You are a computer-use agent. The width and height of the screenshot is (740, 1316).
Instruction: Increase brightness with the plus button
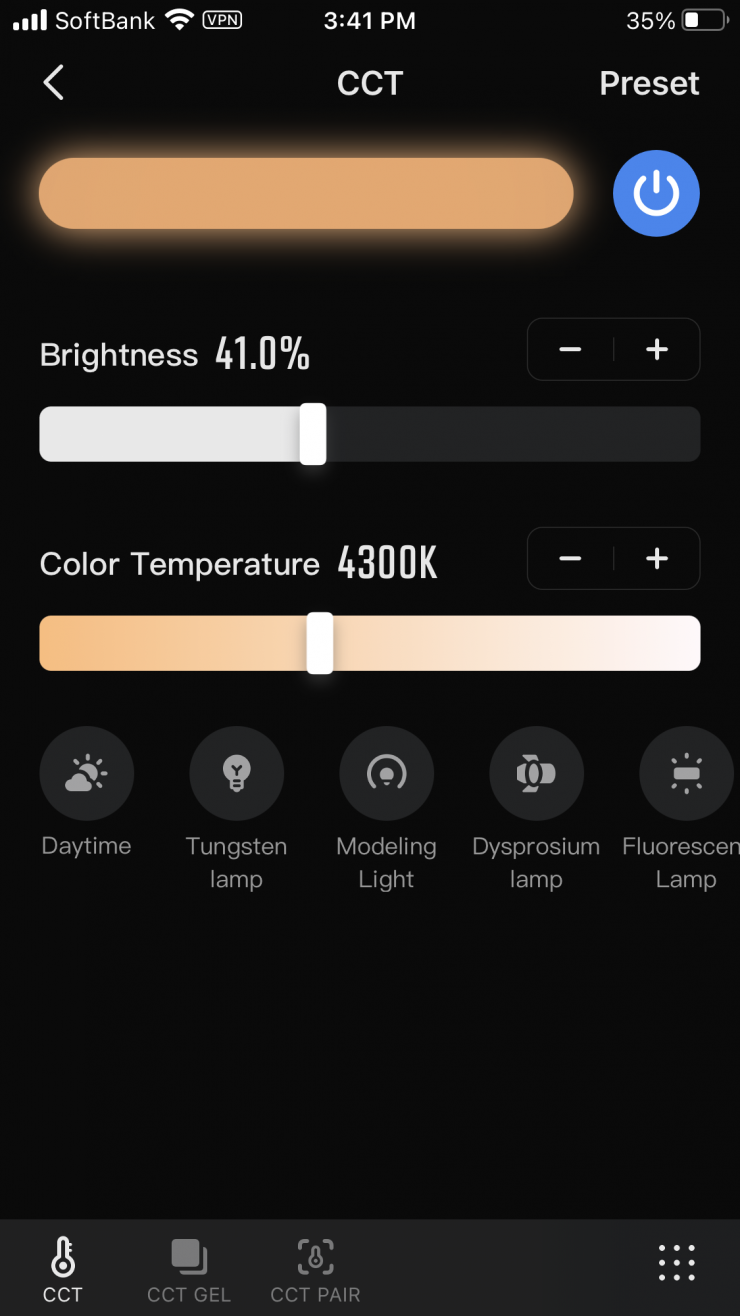[657, 349]
